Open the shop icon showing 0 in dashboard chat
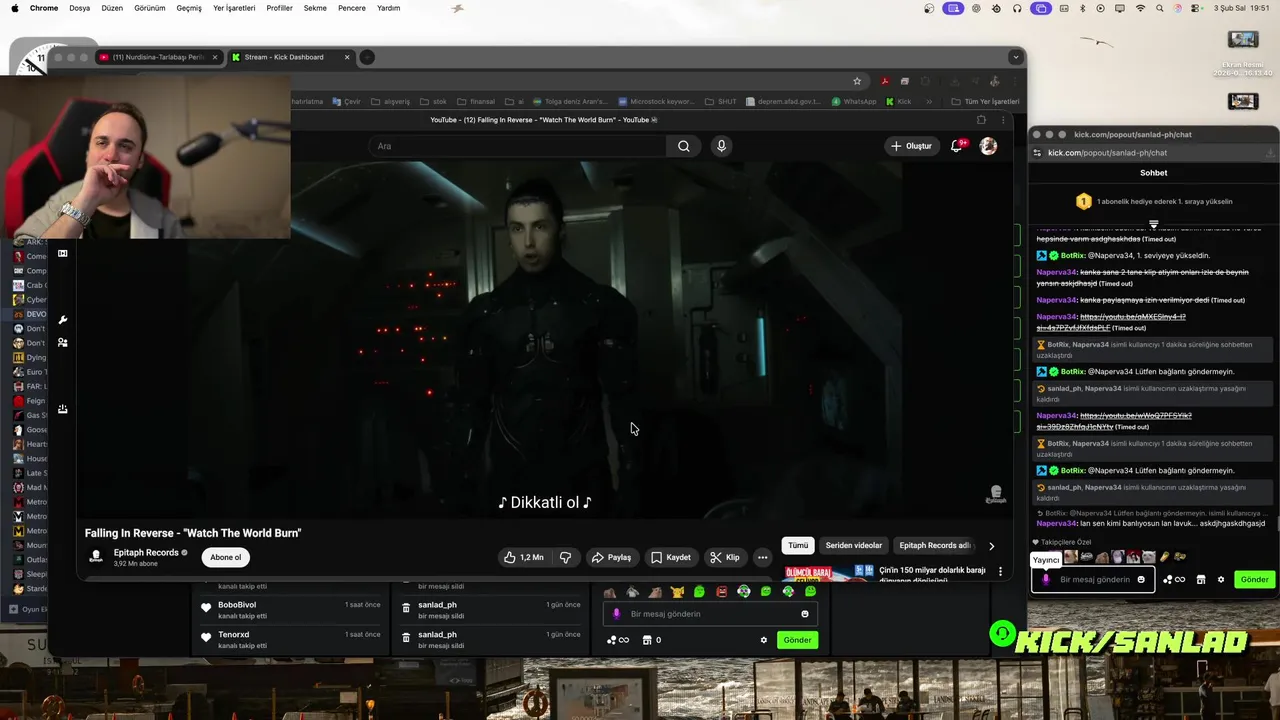The image size is (1280, 720). click(x=650, y=640)
